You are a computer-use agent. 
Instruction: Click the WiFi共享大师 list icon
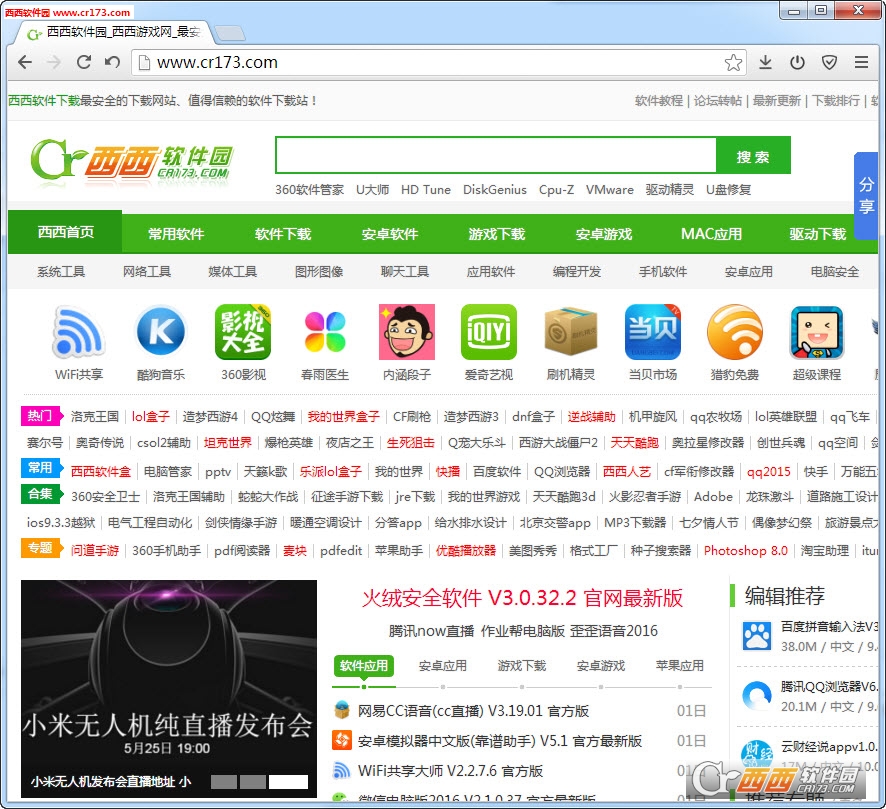[x=342, y=770]
